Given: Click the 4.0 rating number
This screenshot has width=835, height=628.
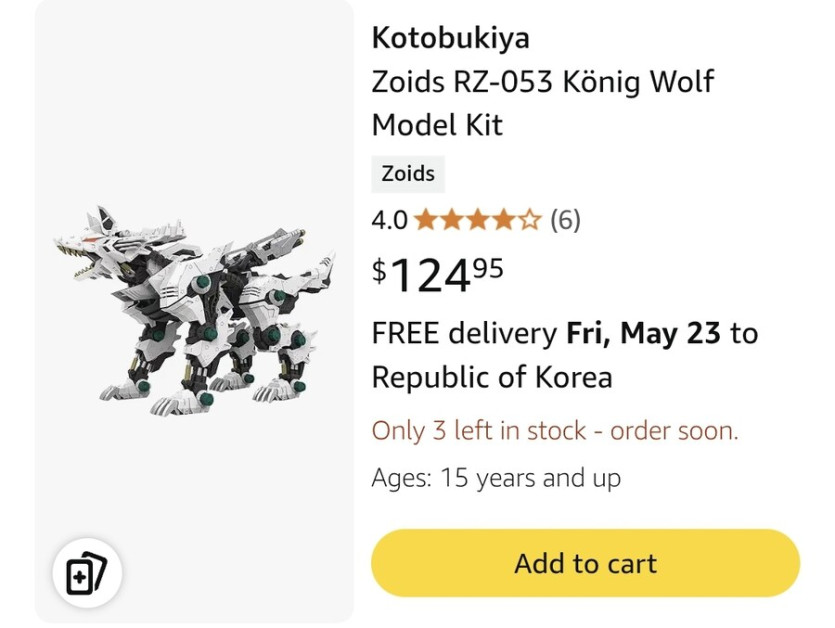Looking at the screenshot, I should coord(389,220).
